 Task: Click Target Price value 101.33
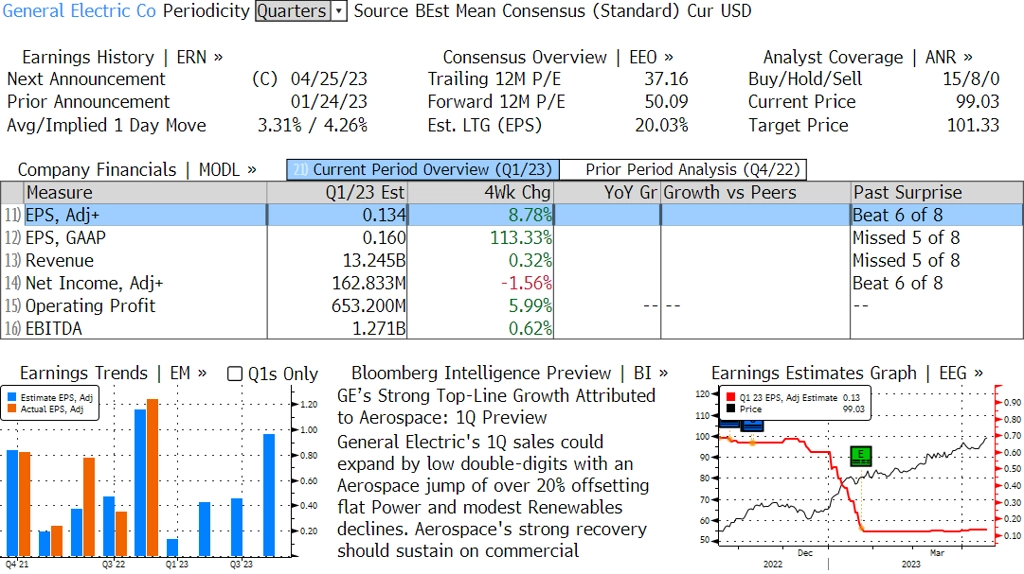(x=973, y=125)
